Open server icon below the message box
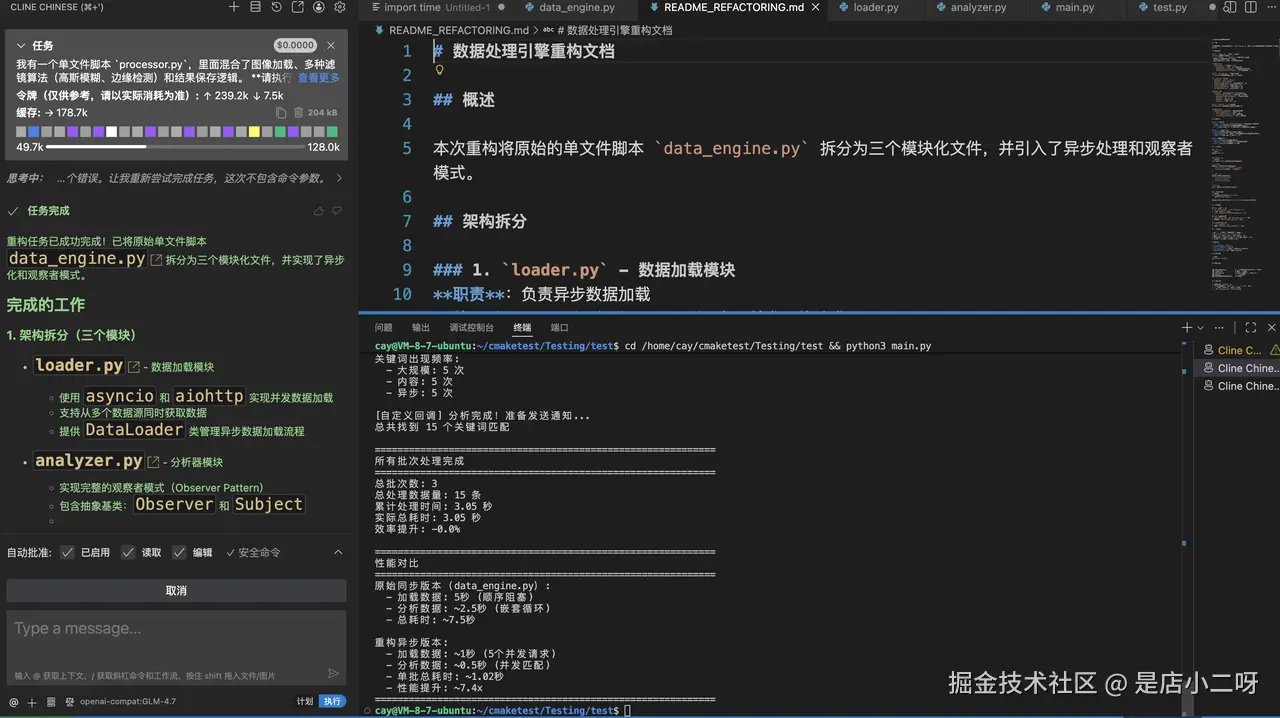Viewport: 1280px width, 718px height. coord(49,702)
